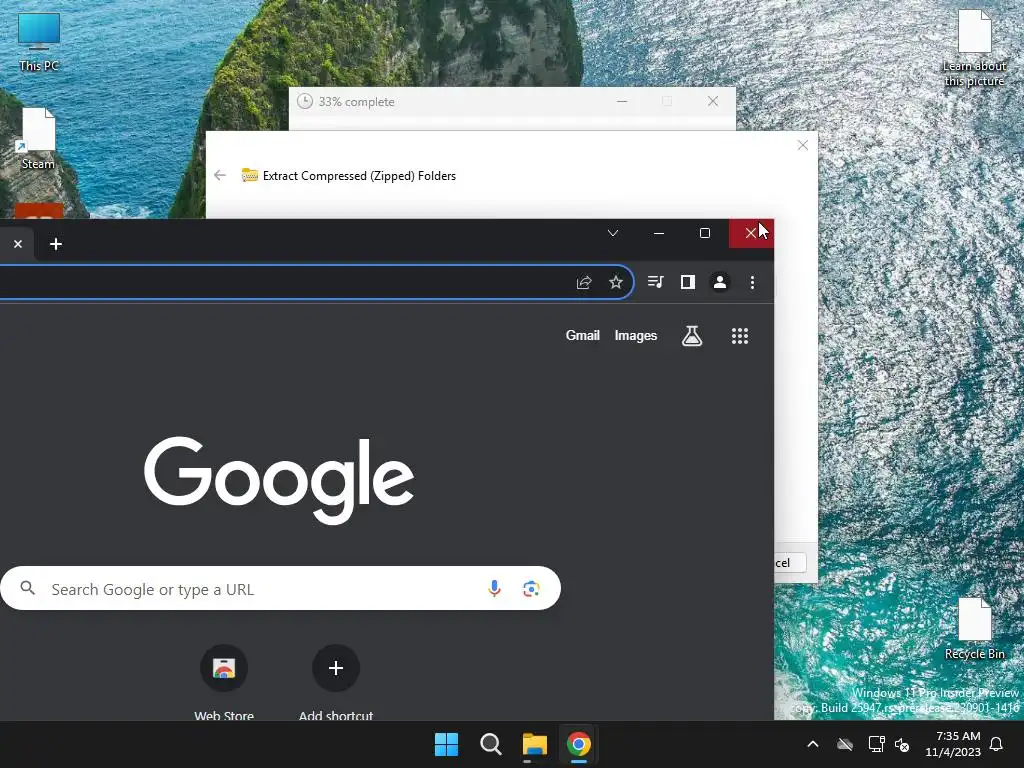The image size is (1024, 768).
Task: Open the media controls icon
Action: [x=656, y=281]
